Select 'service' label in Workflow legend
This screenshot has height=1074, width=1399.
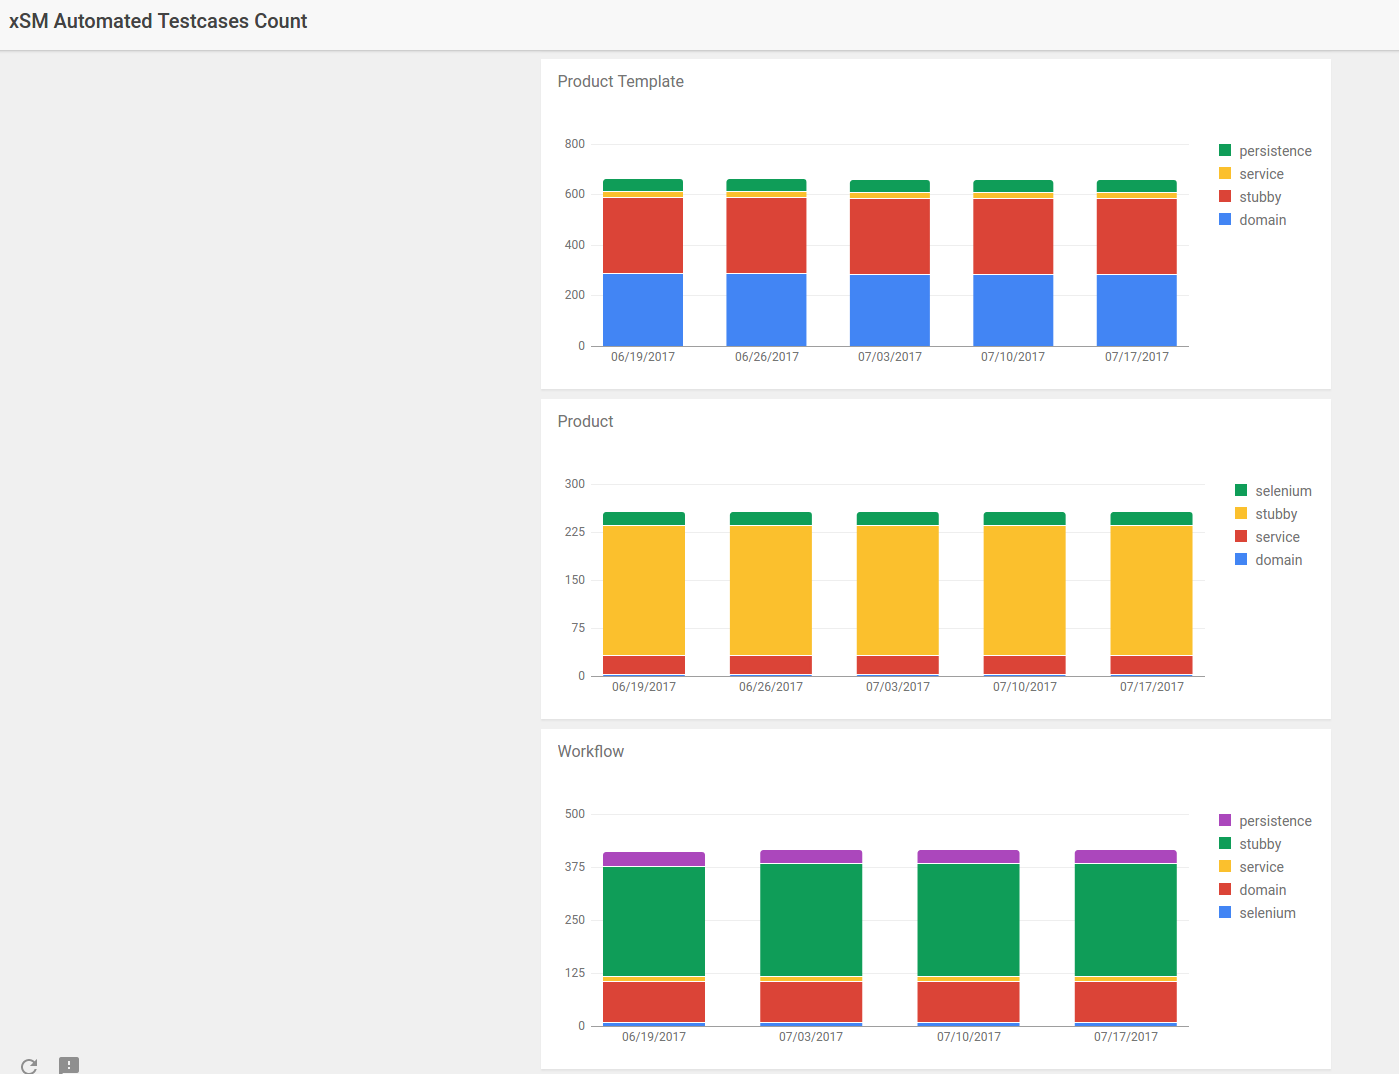1261,867
